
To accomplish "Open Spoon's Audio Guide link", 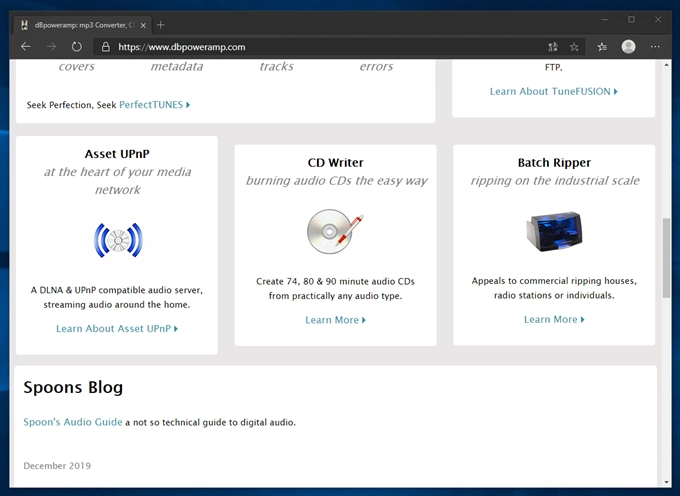I will tap(73, 422).
